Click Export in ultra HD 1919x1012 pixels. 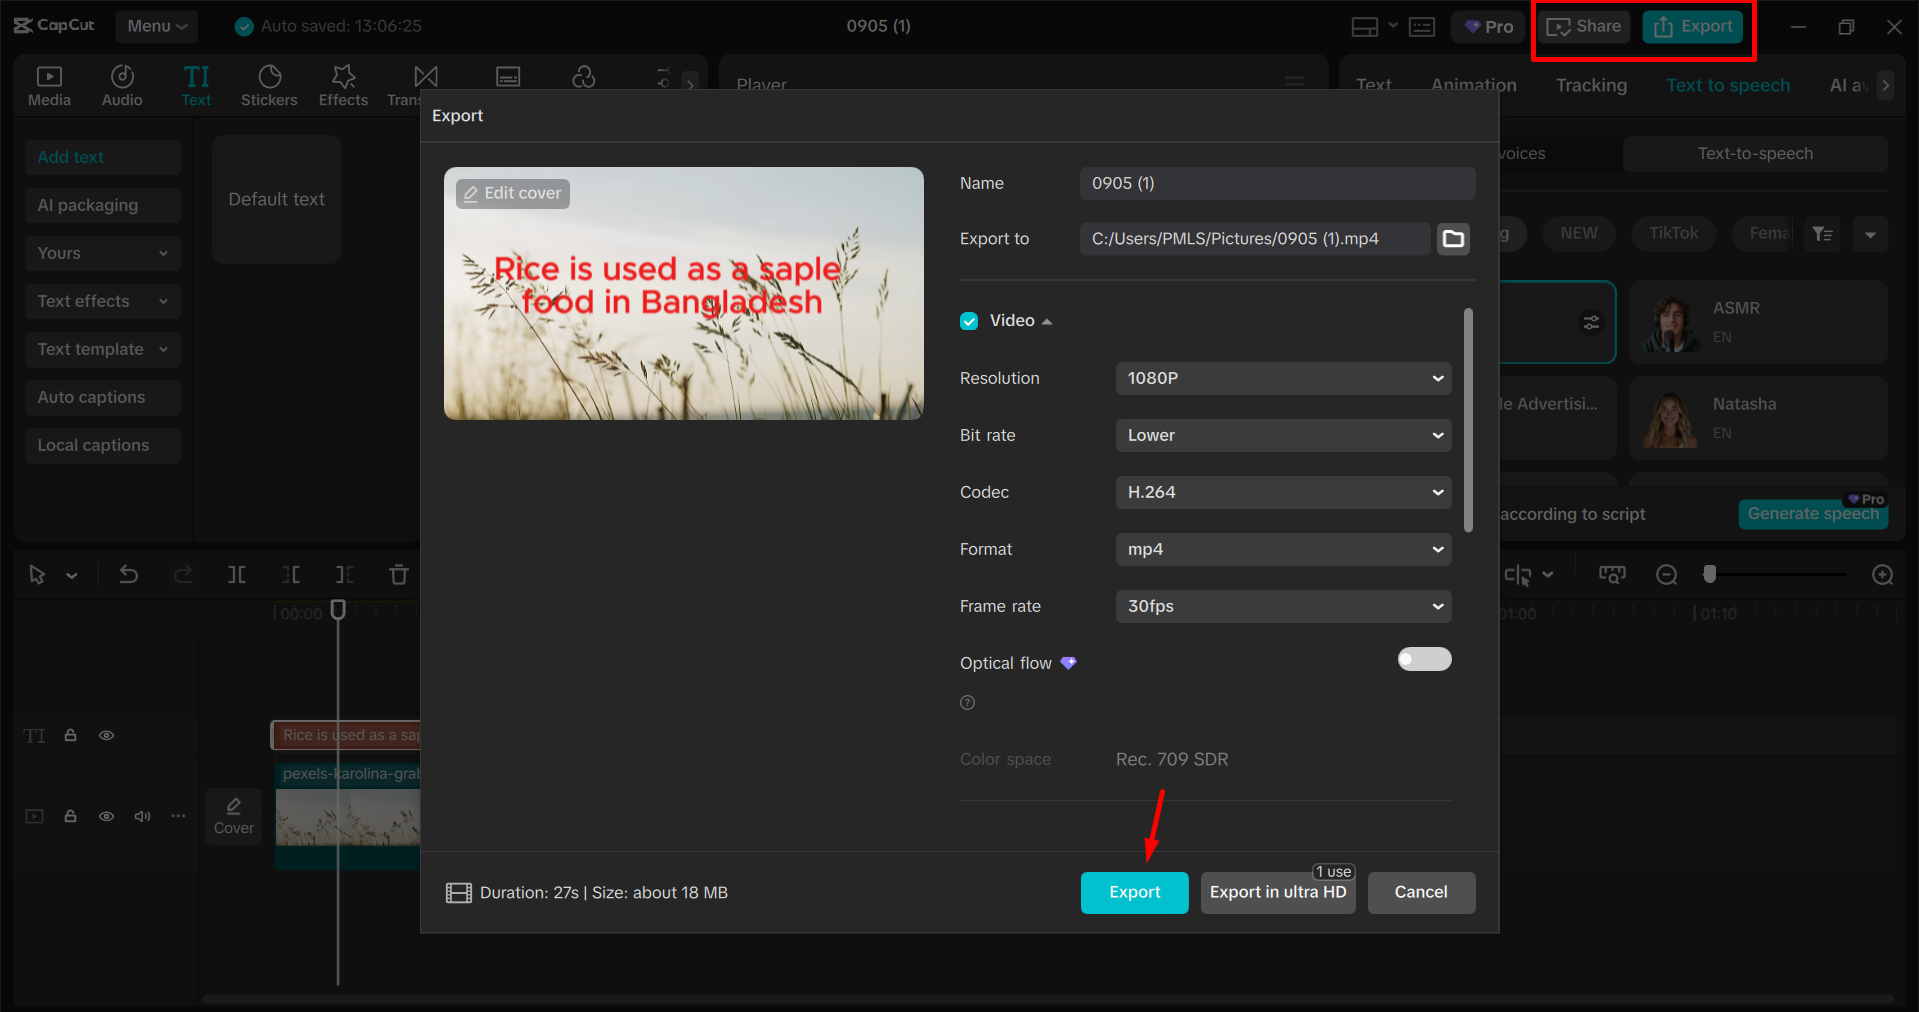pos(1277,892)
